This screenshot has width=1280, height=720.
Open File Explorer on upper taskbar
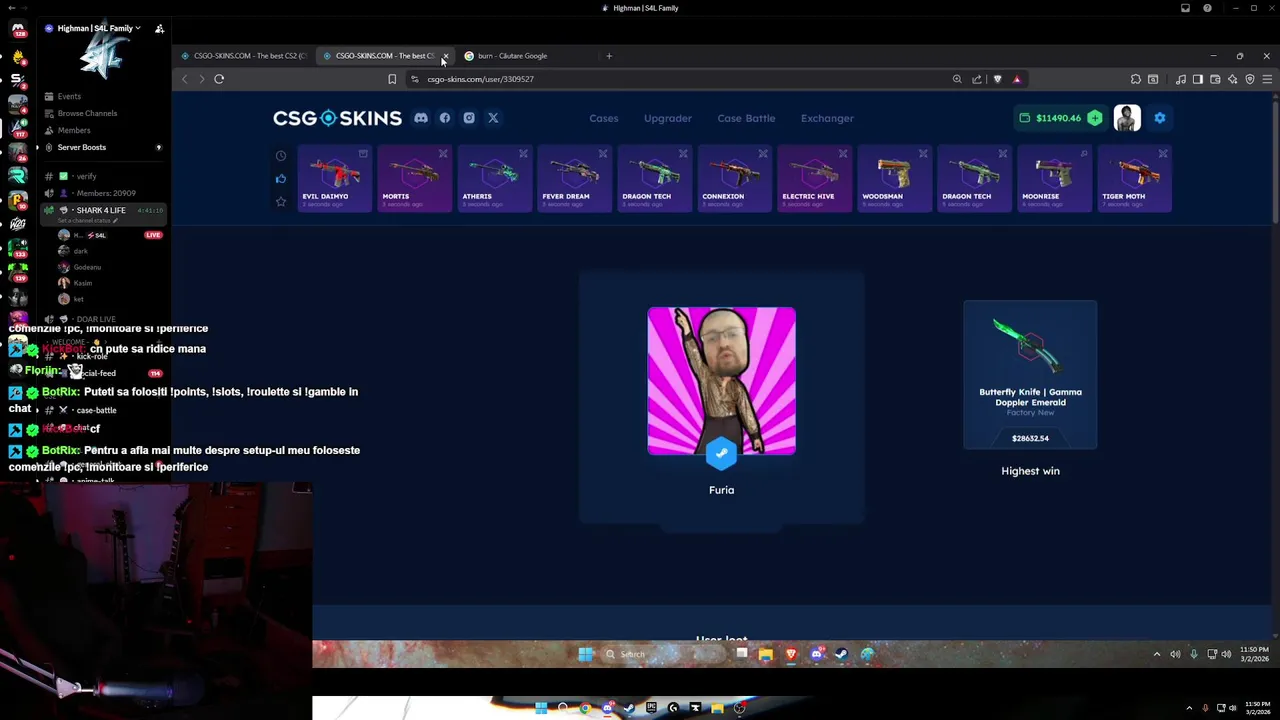[765, 654]
